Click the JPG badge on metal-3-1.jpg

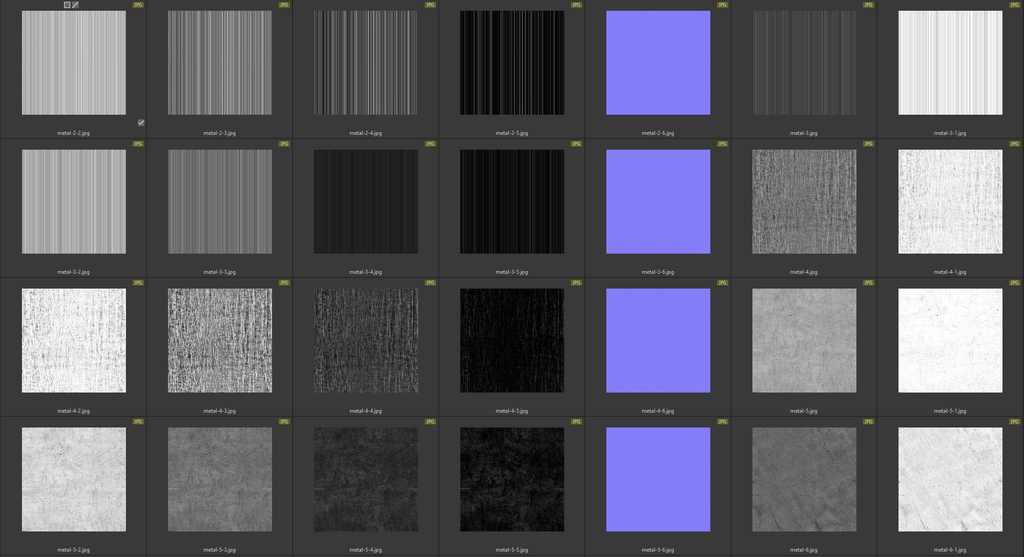1015,5
